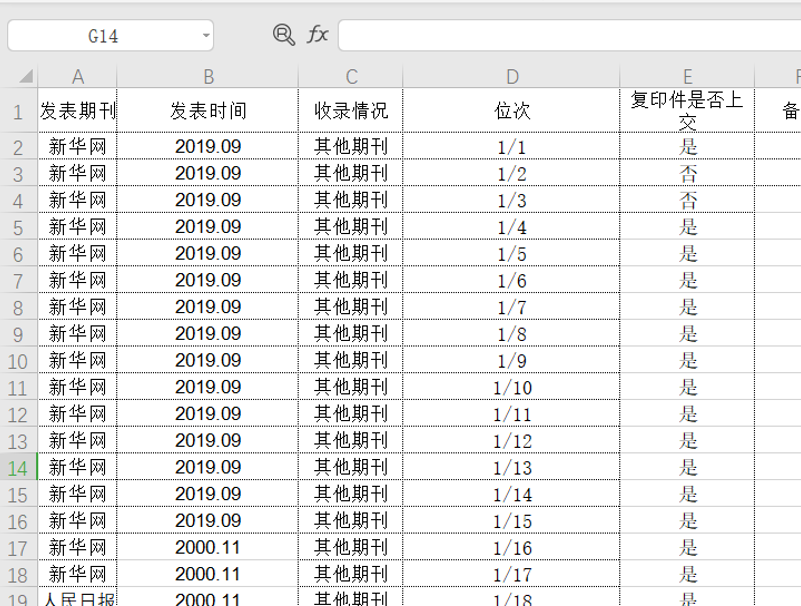Select column B header
This screenshot has height=606, width=801.
(208, 77)
